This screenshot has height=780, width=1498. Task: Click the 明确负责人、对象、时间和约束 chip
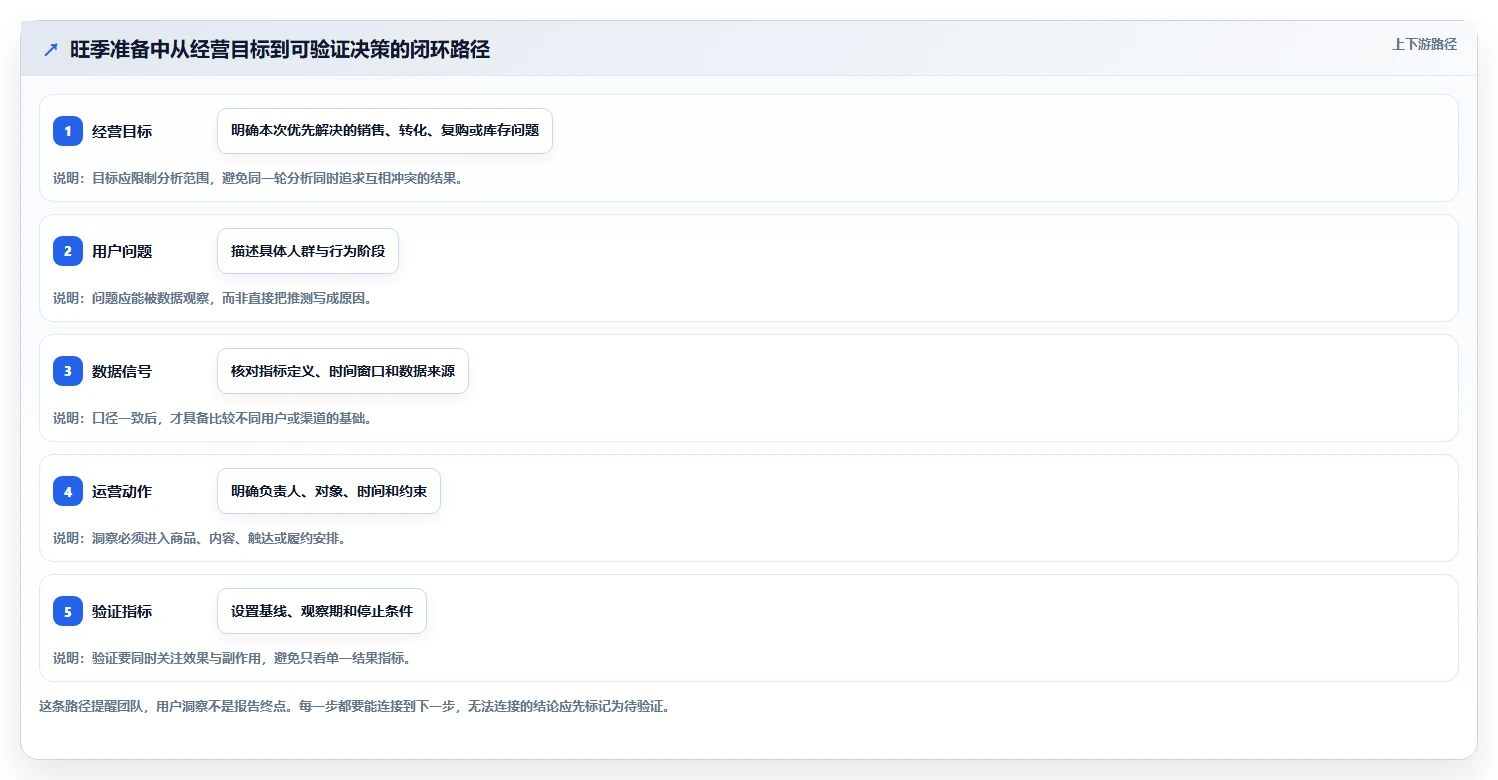[329, 491]
